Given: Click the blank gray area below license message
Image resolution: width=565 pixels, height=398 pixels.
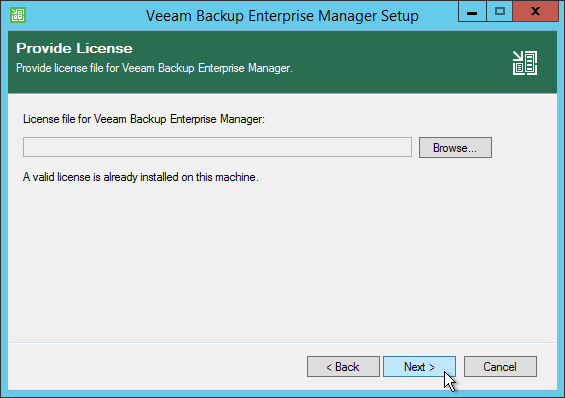Looking at the screenshot, I should pos(282,259).
